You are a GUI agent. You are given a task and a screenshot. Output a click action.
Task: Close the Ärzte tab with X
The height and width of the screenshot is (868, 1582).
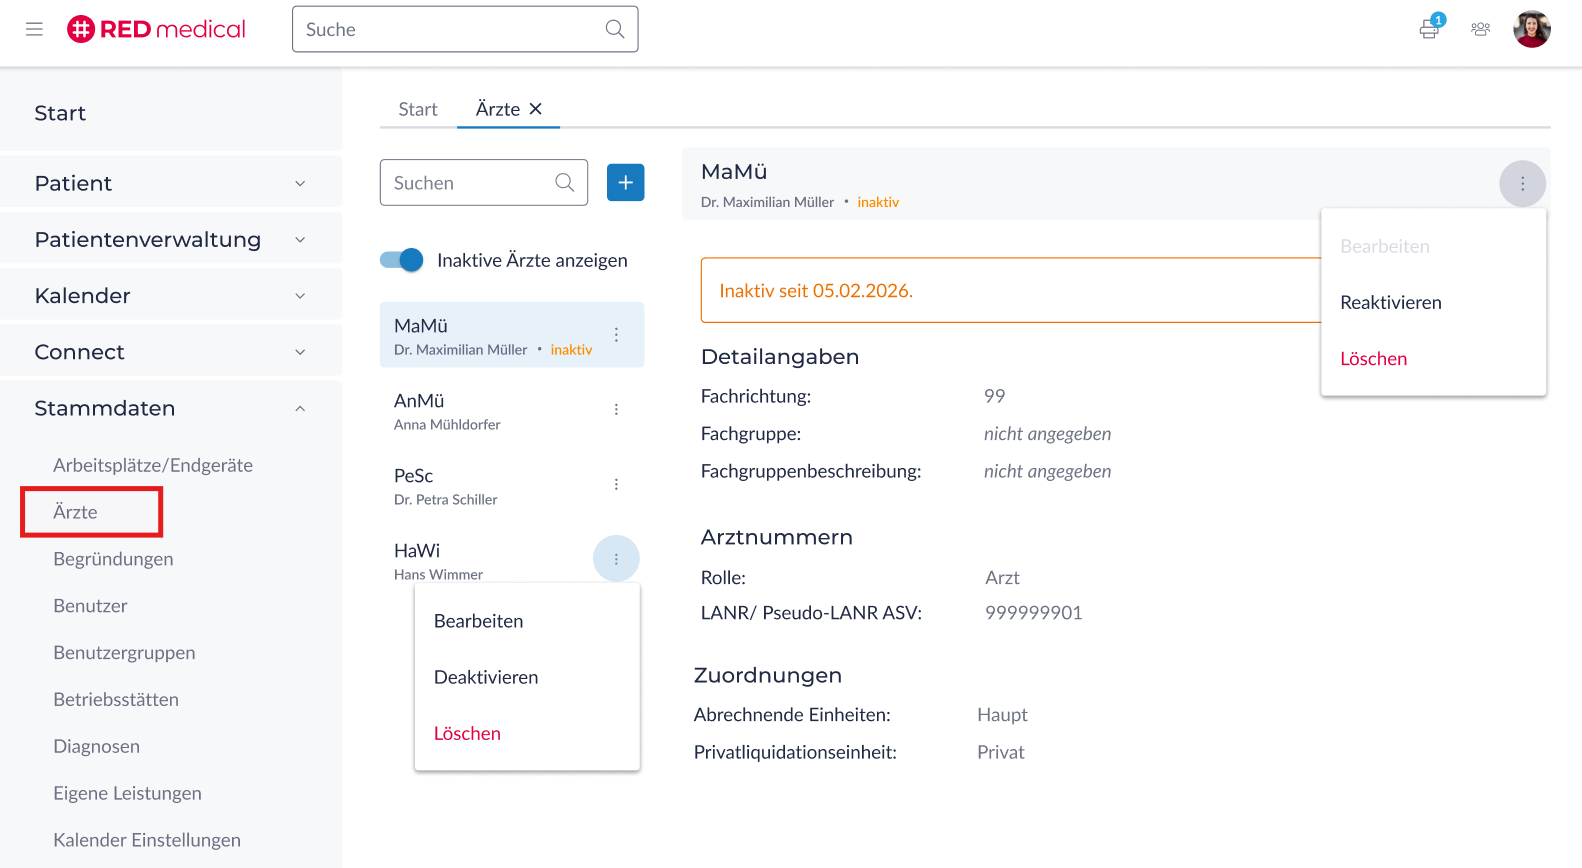point(536,109)
